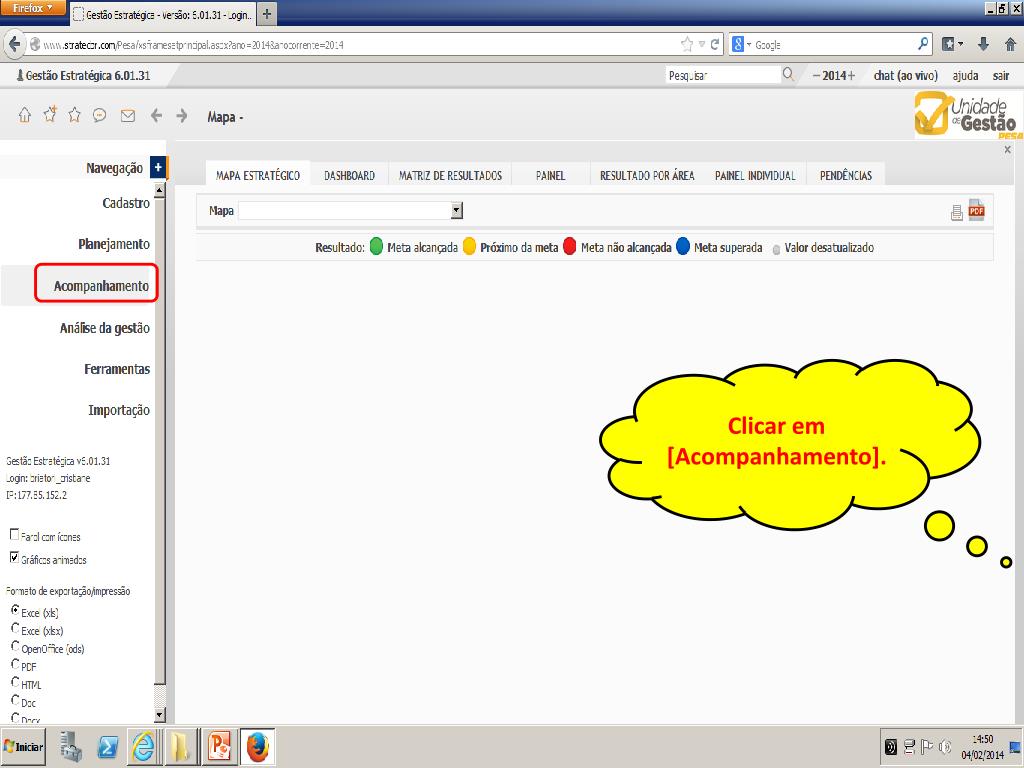This screenshot has width=1024, height=768.
Task: Open the favorites star icon
Action: tap(74, 116)
